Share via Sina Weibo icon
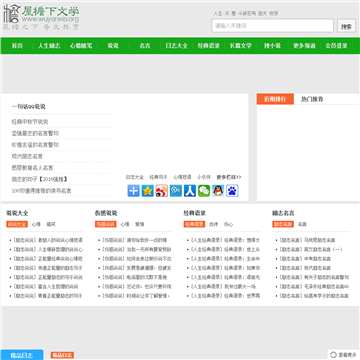Image resolution: width=360 pixels, height=360 pixels. coord(162,191)
